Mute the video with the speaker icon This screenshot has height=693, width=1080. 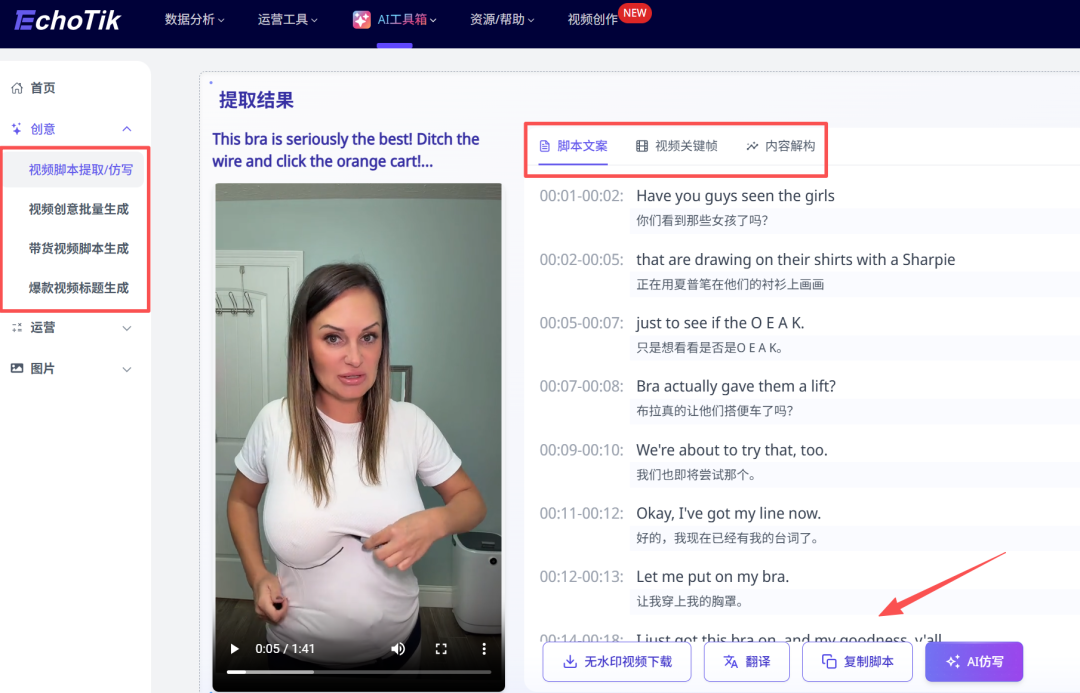pyautogui.click(x=398, y=649)
